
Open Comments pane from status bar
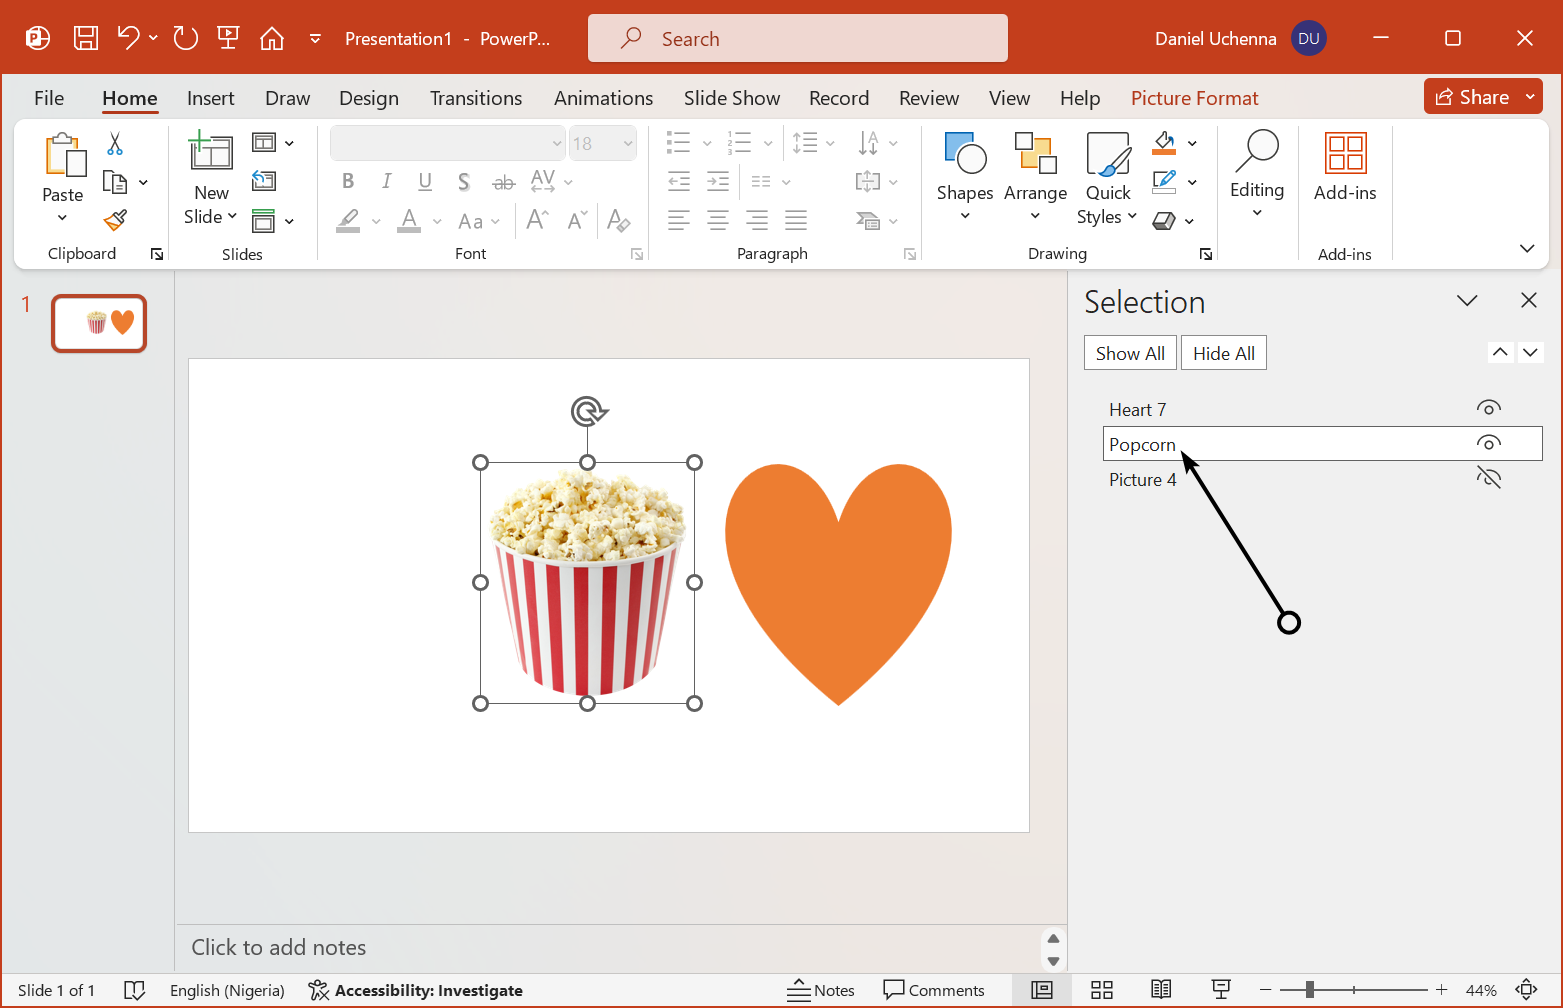(x=934, y=990)
